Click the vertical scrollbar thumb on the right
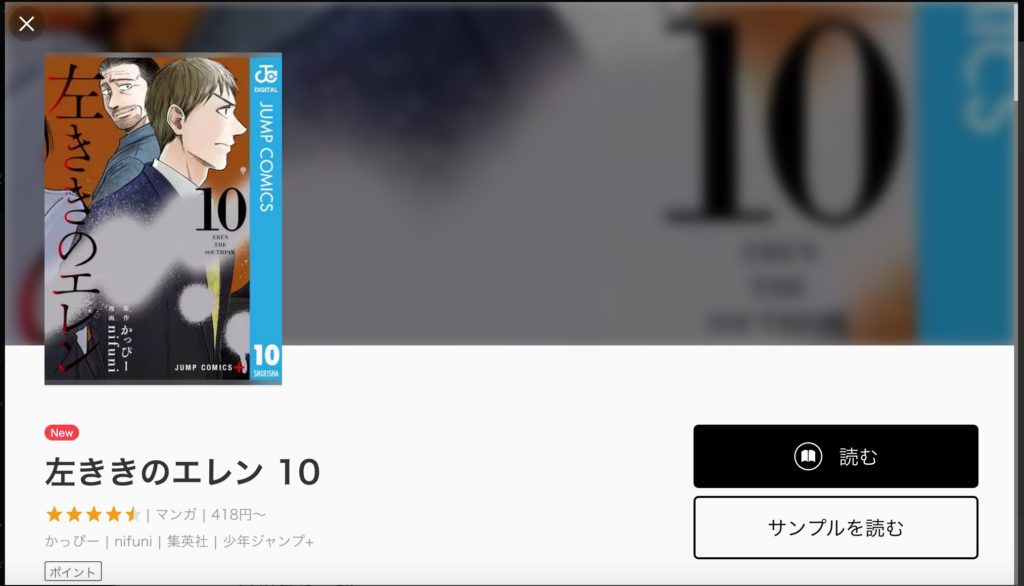1024x586 pixels. click(1018, 52)
